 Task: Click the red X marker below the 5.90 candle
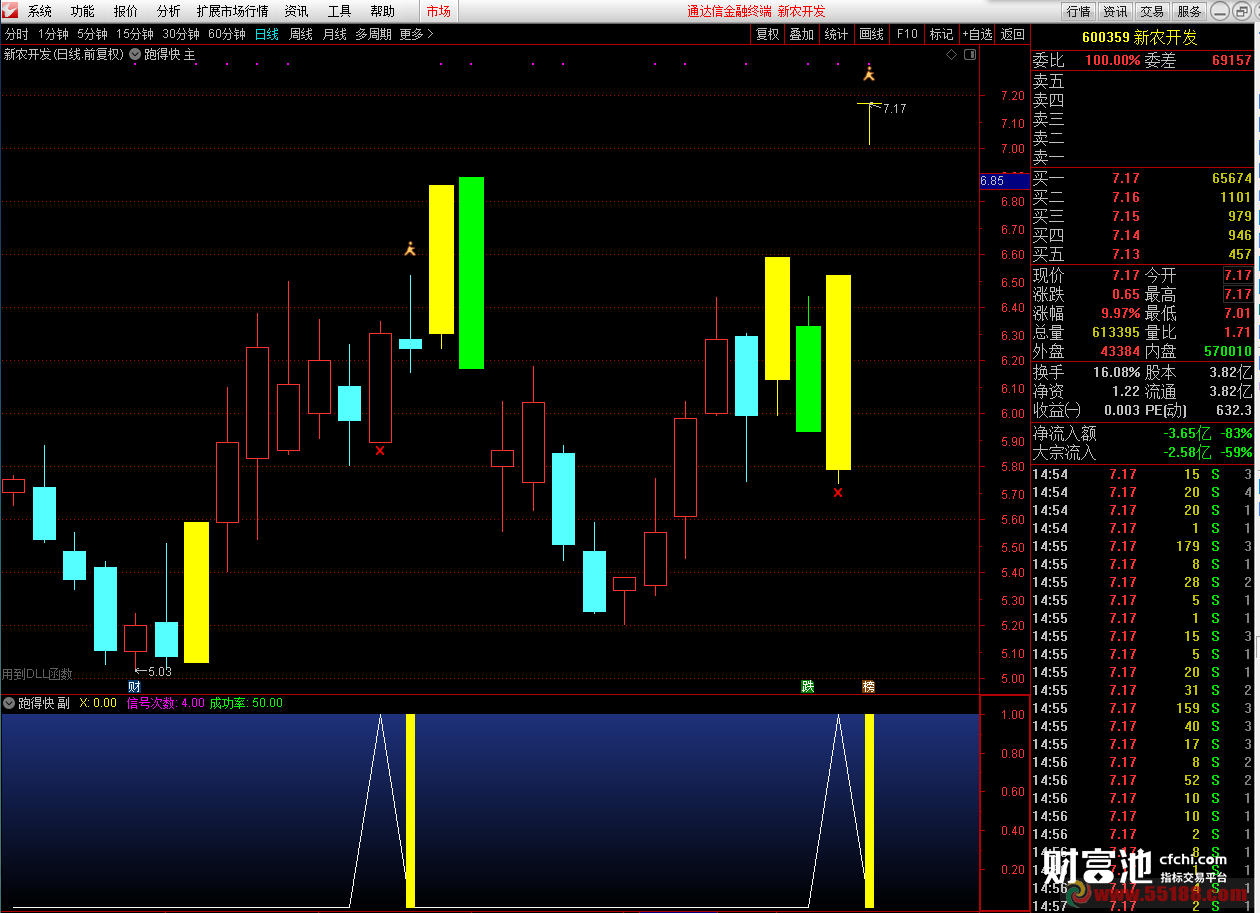point(380,451)
